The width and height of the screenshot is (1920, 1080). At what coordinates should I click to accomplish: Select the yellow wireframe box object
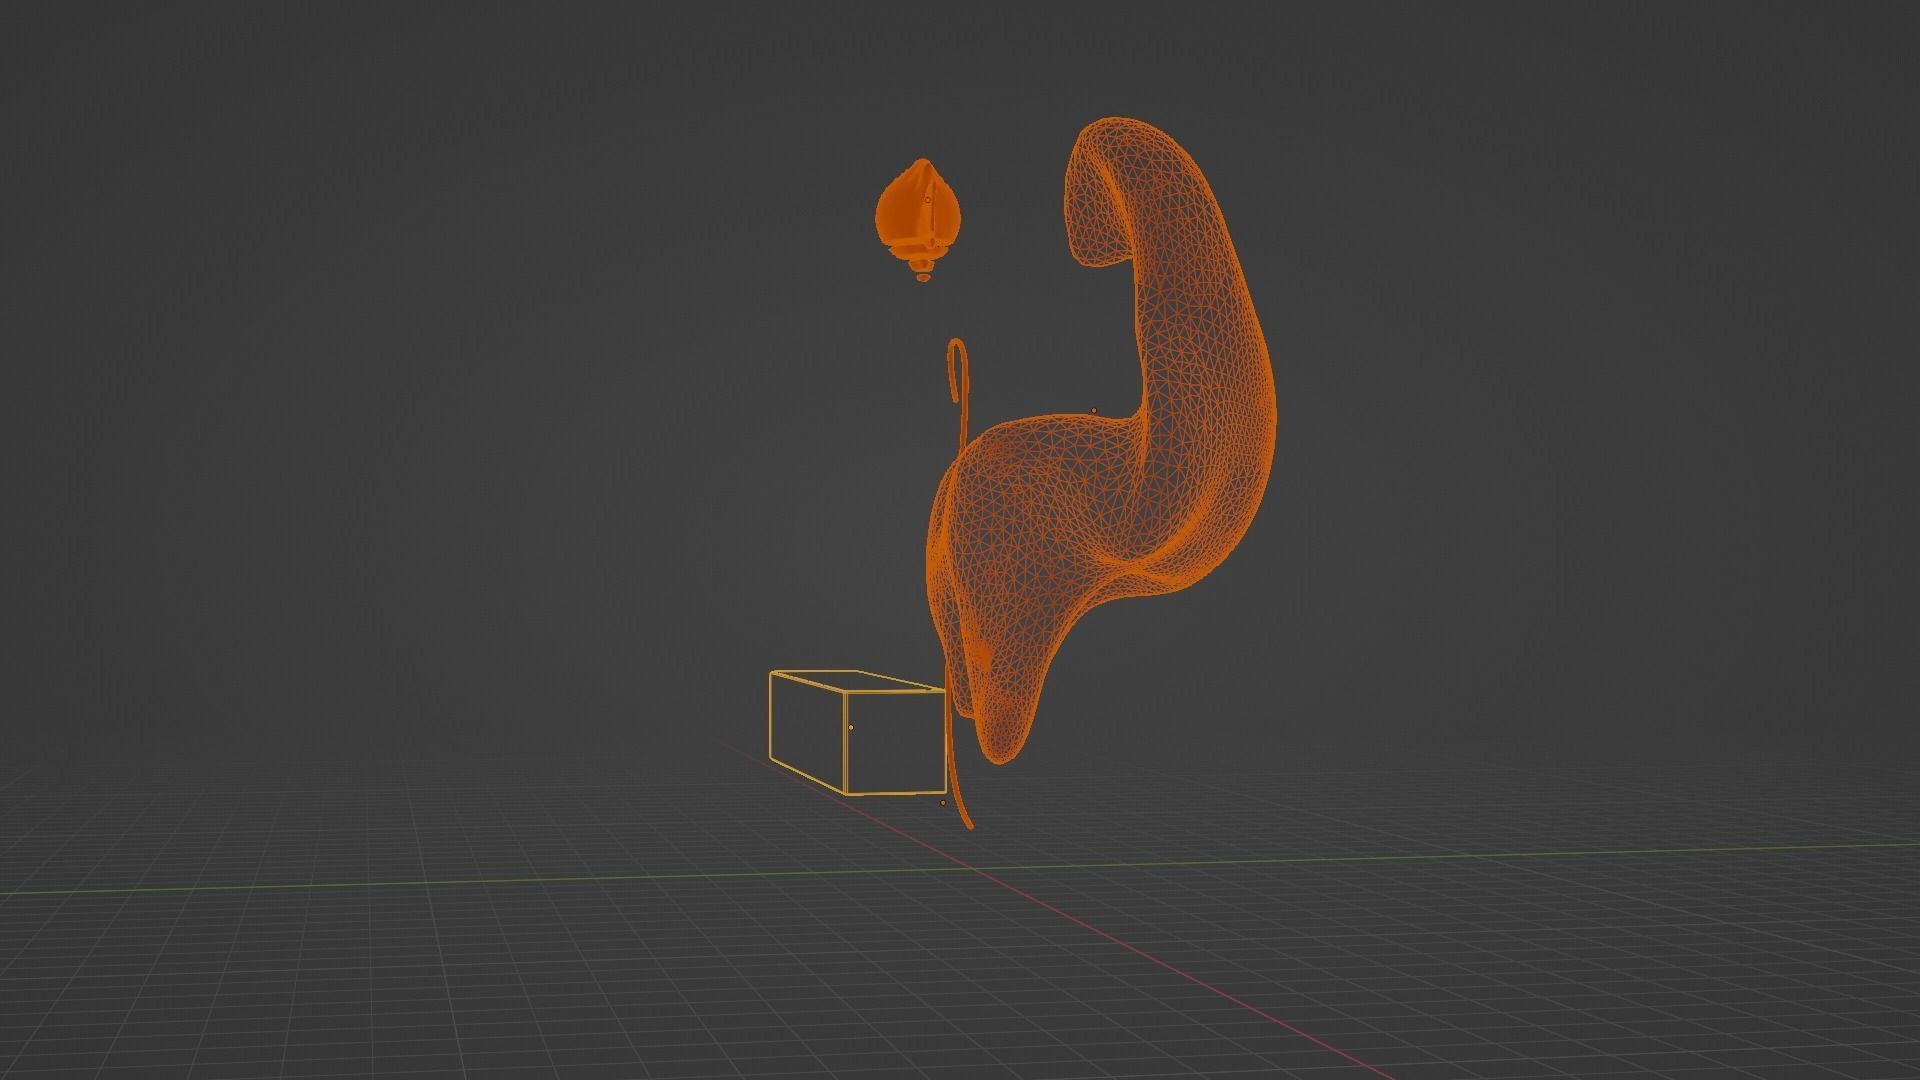point(857,733)
